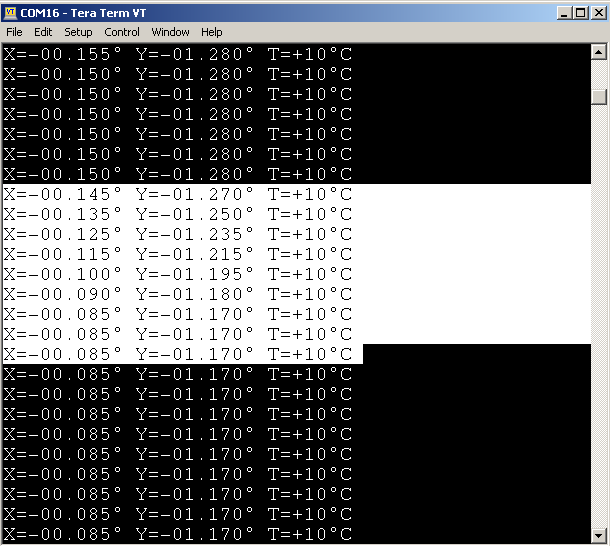Image resolution: width=610 pixels, height=546 pixels.
Task: Click the line with X=-00.090°
Action: tap(178, 294)
